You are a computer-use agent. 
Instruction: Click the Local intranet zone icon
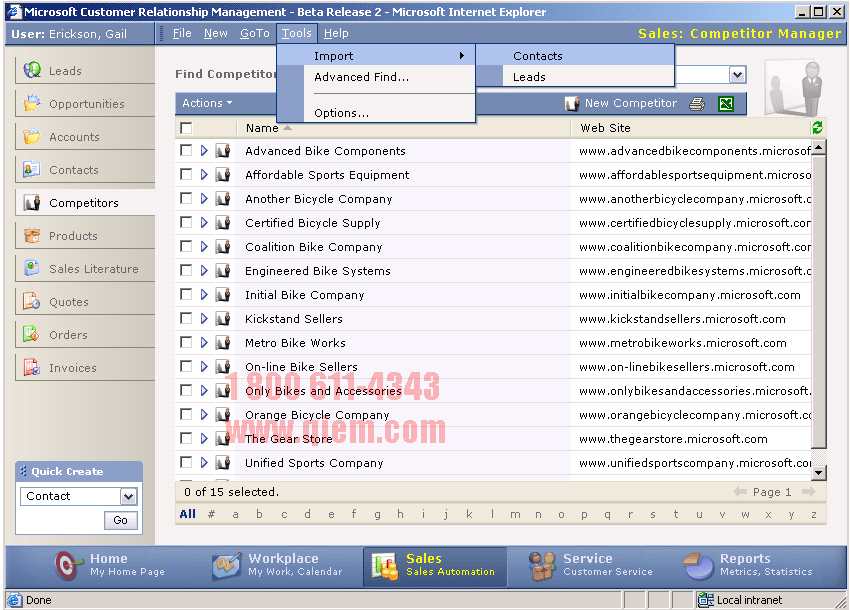[705, 600]
